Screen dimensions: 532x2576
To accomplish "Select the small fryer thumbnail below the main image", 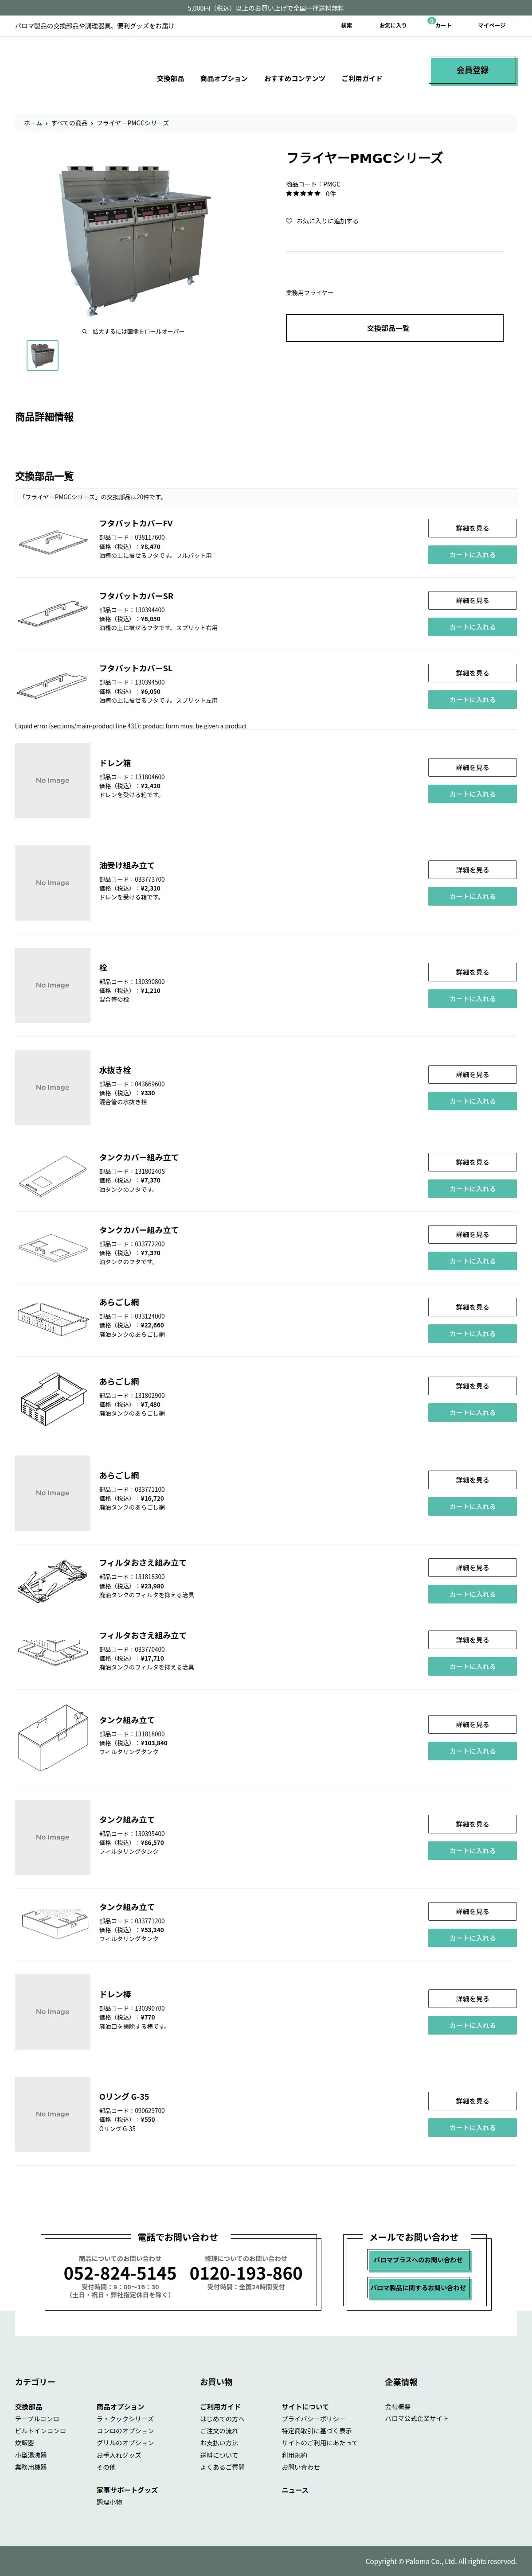I will click(x=42, y=355).
